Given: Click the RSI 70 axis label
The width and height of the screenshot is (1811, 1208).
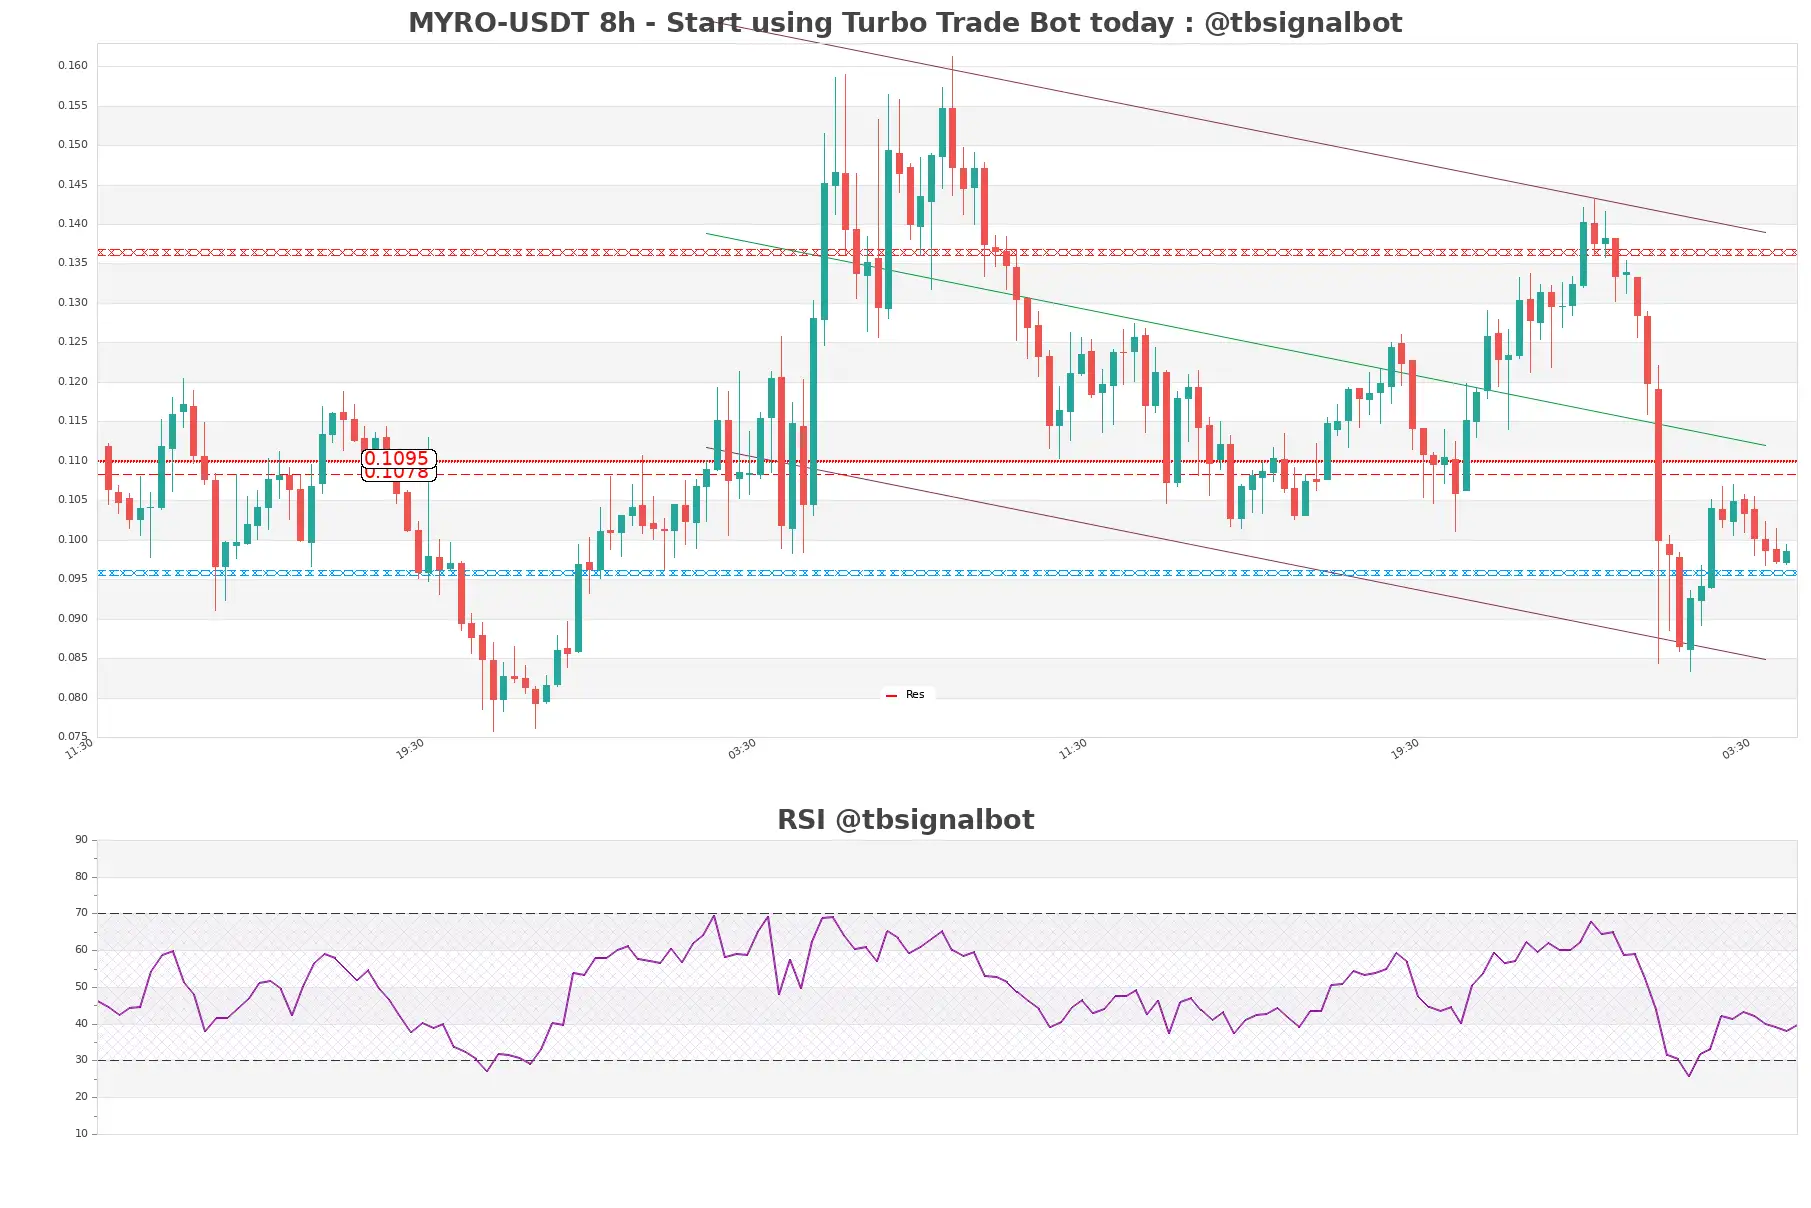Looking at the screenshot, I should [x=81, y=913].
